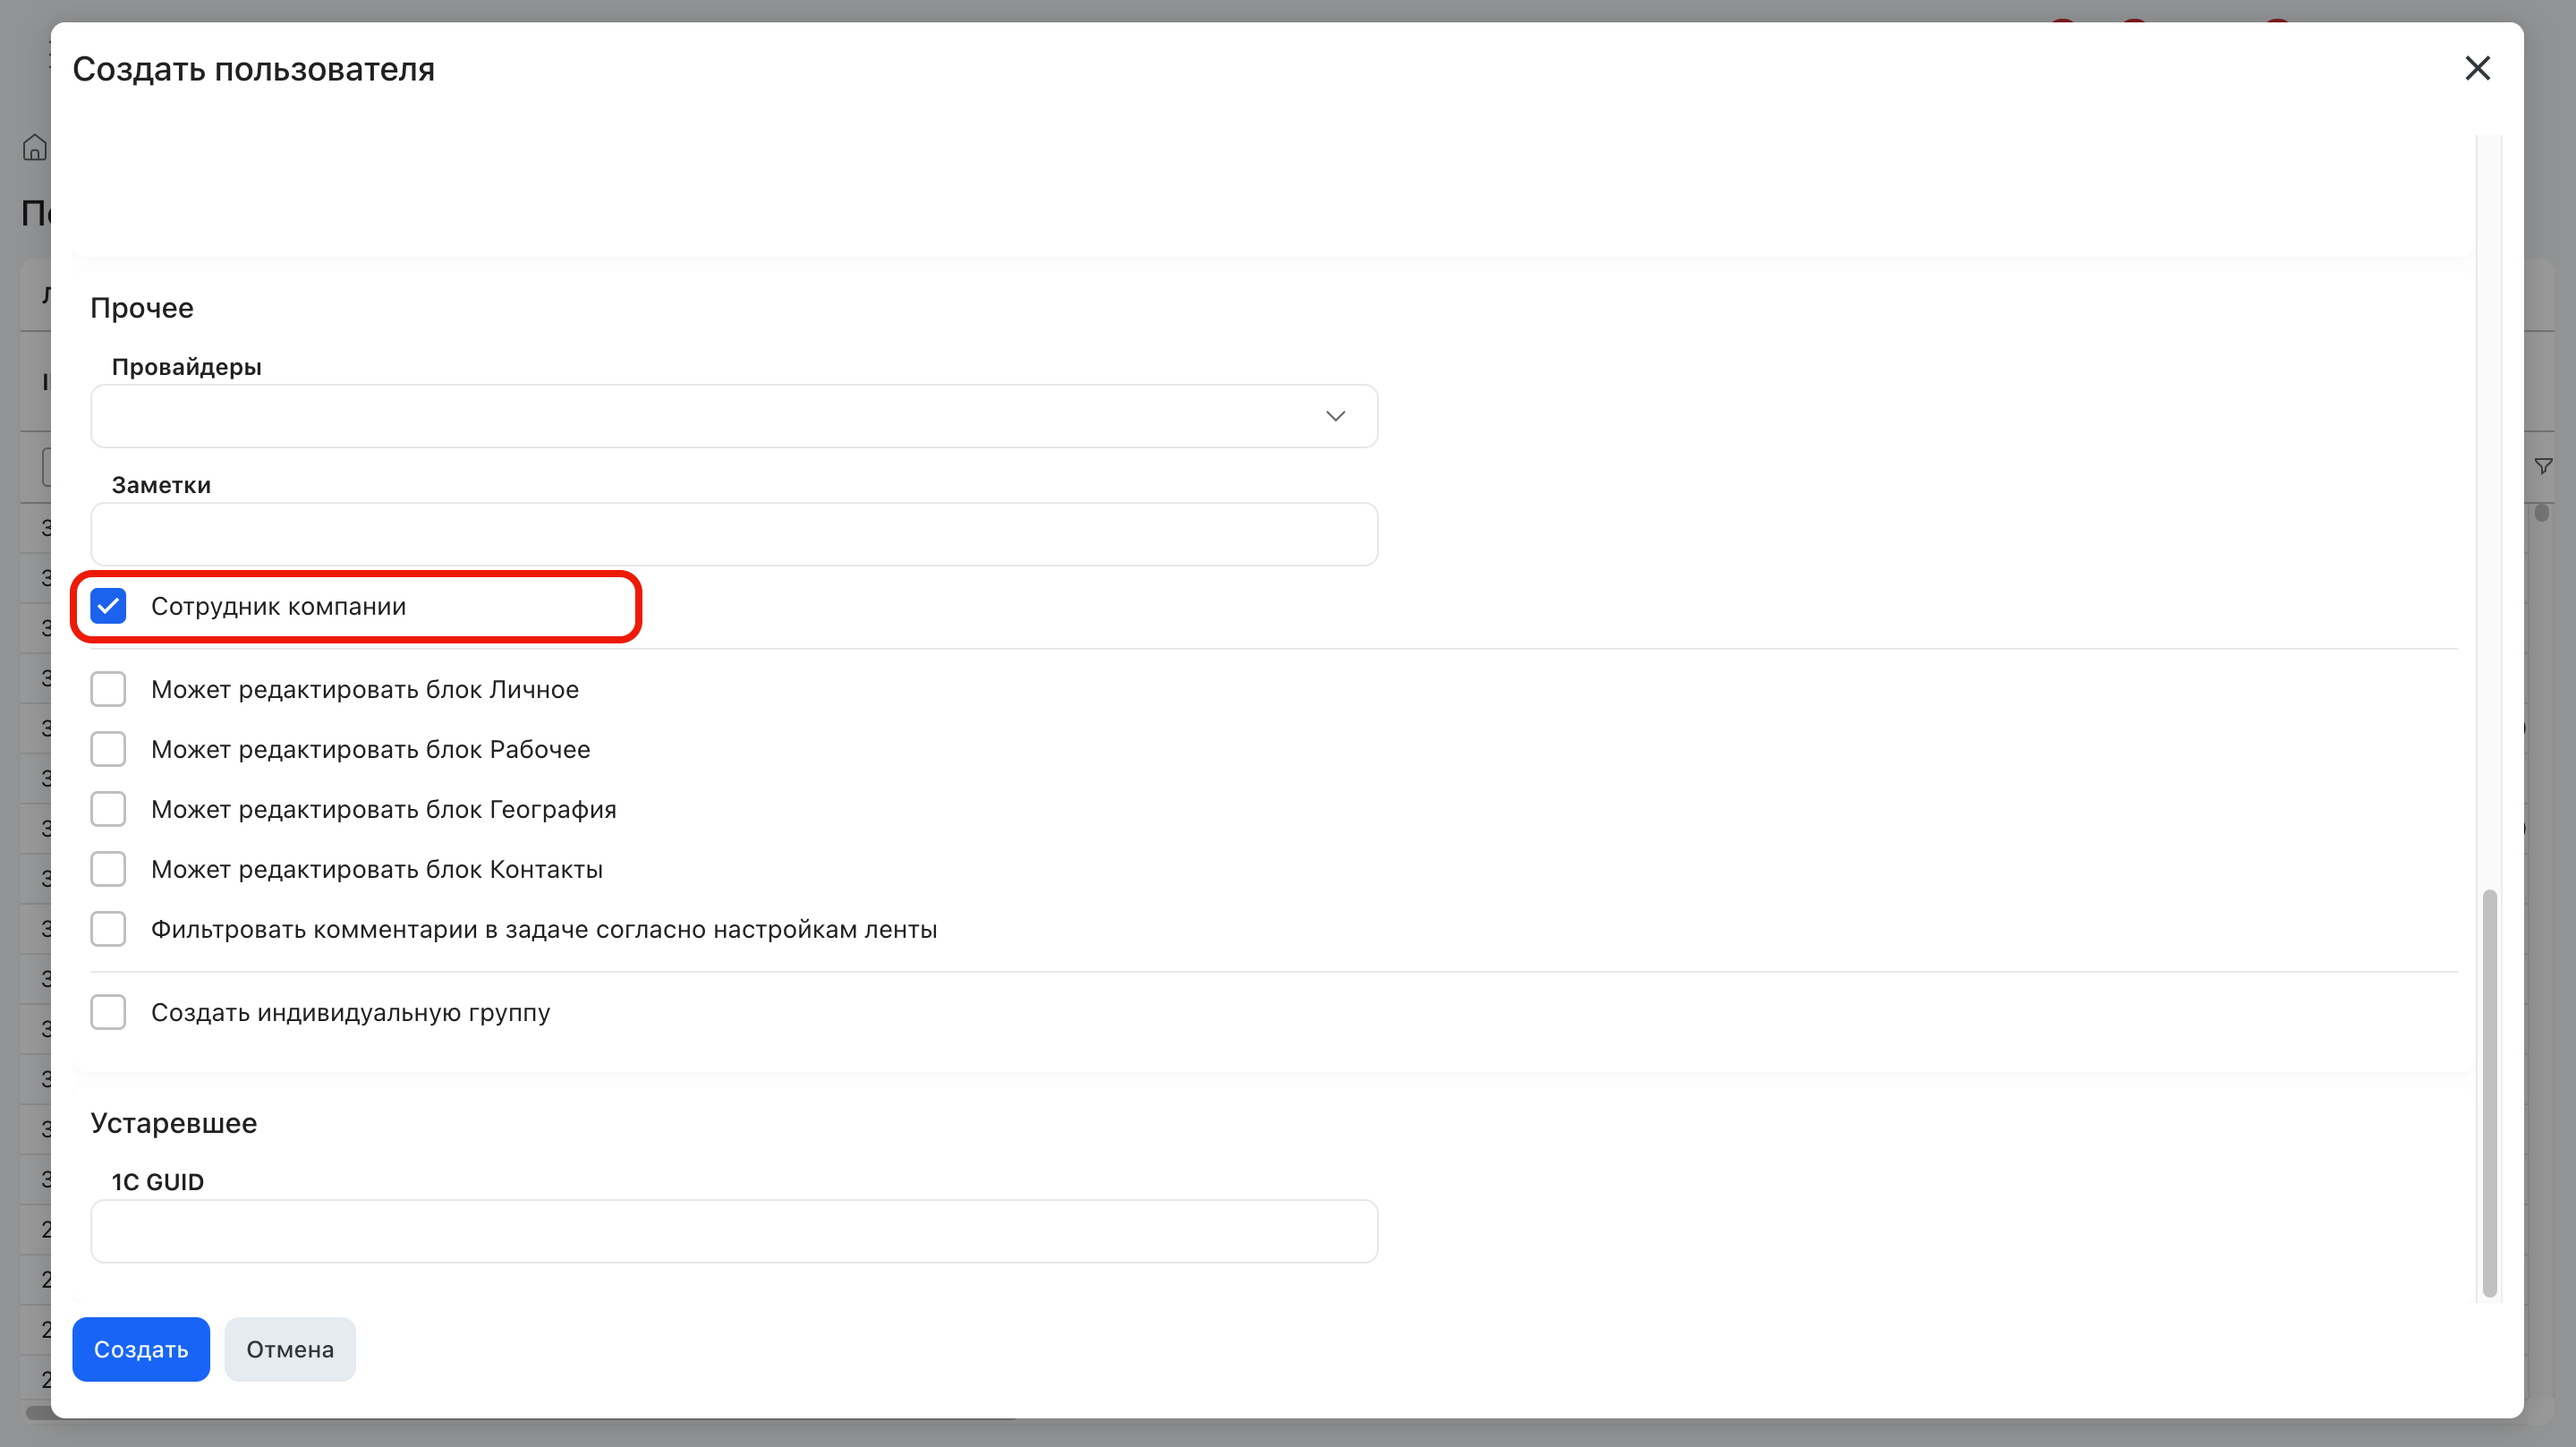Screen dimensions: 2576x1447
Task: Click the background page horizontal scrollbar
Action: [x=520, y=1413]
